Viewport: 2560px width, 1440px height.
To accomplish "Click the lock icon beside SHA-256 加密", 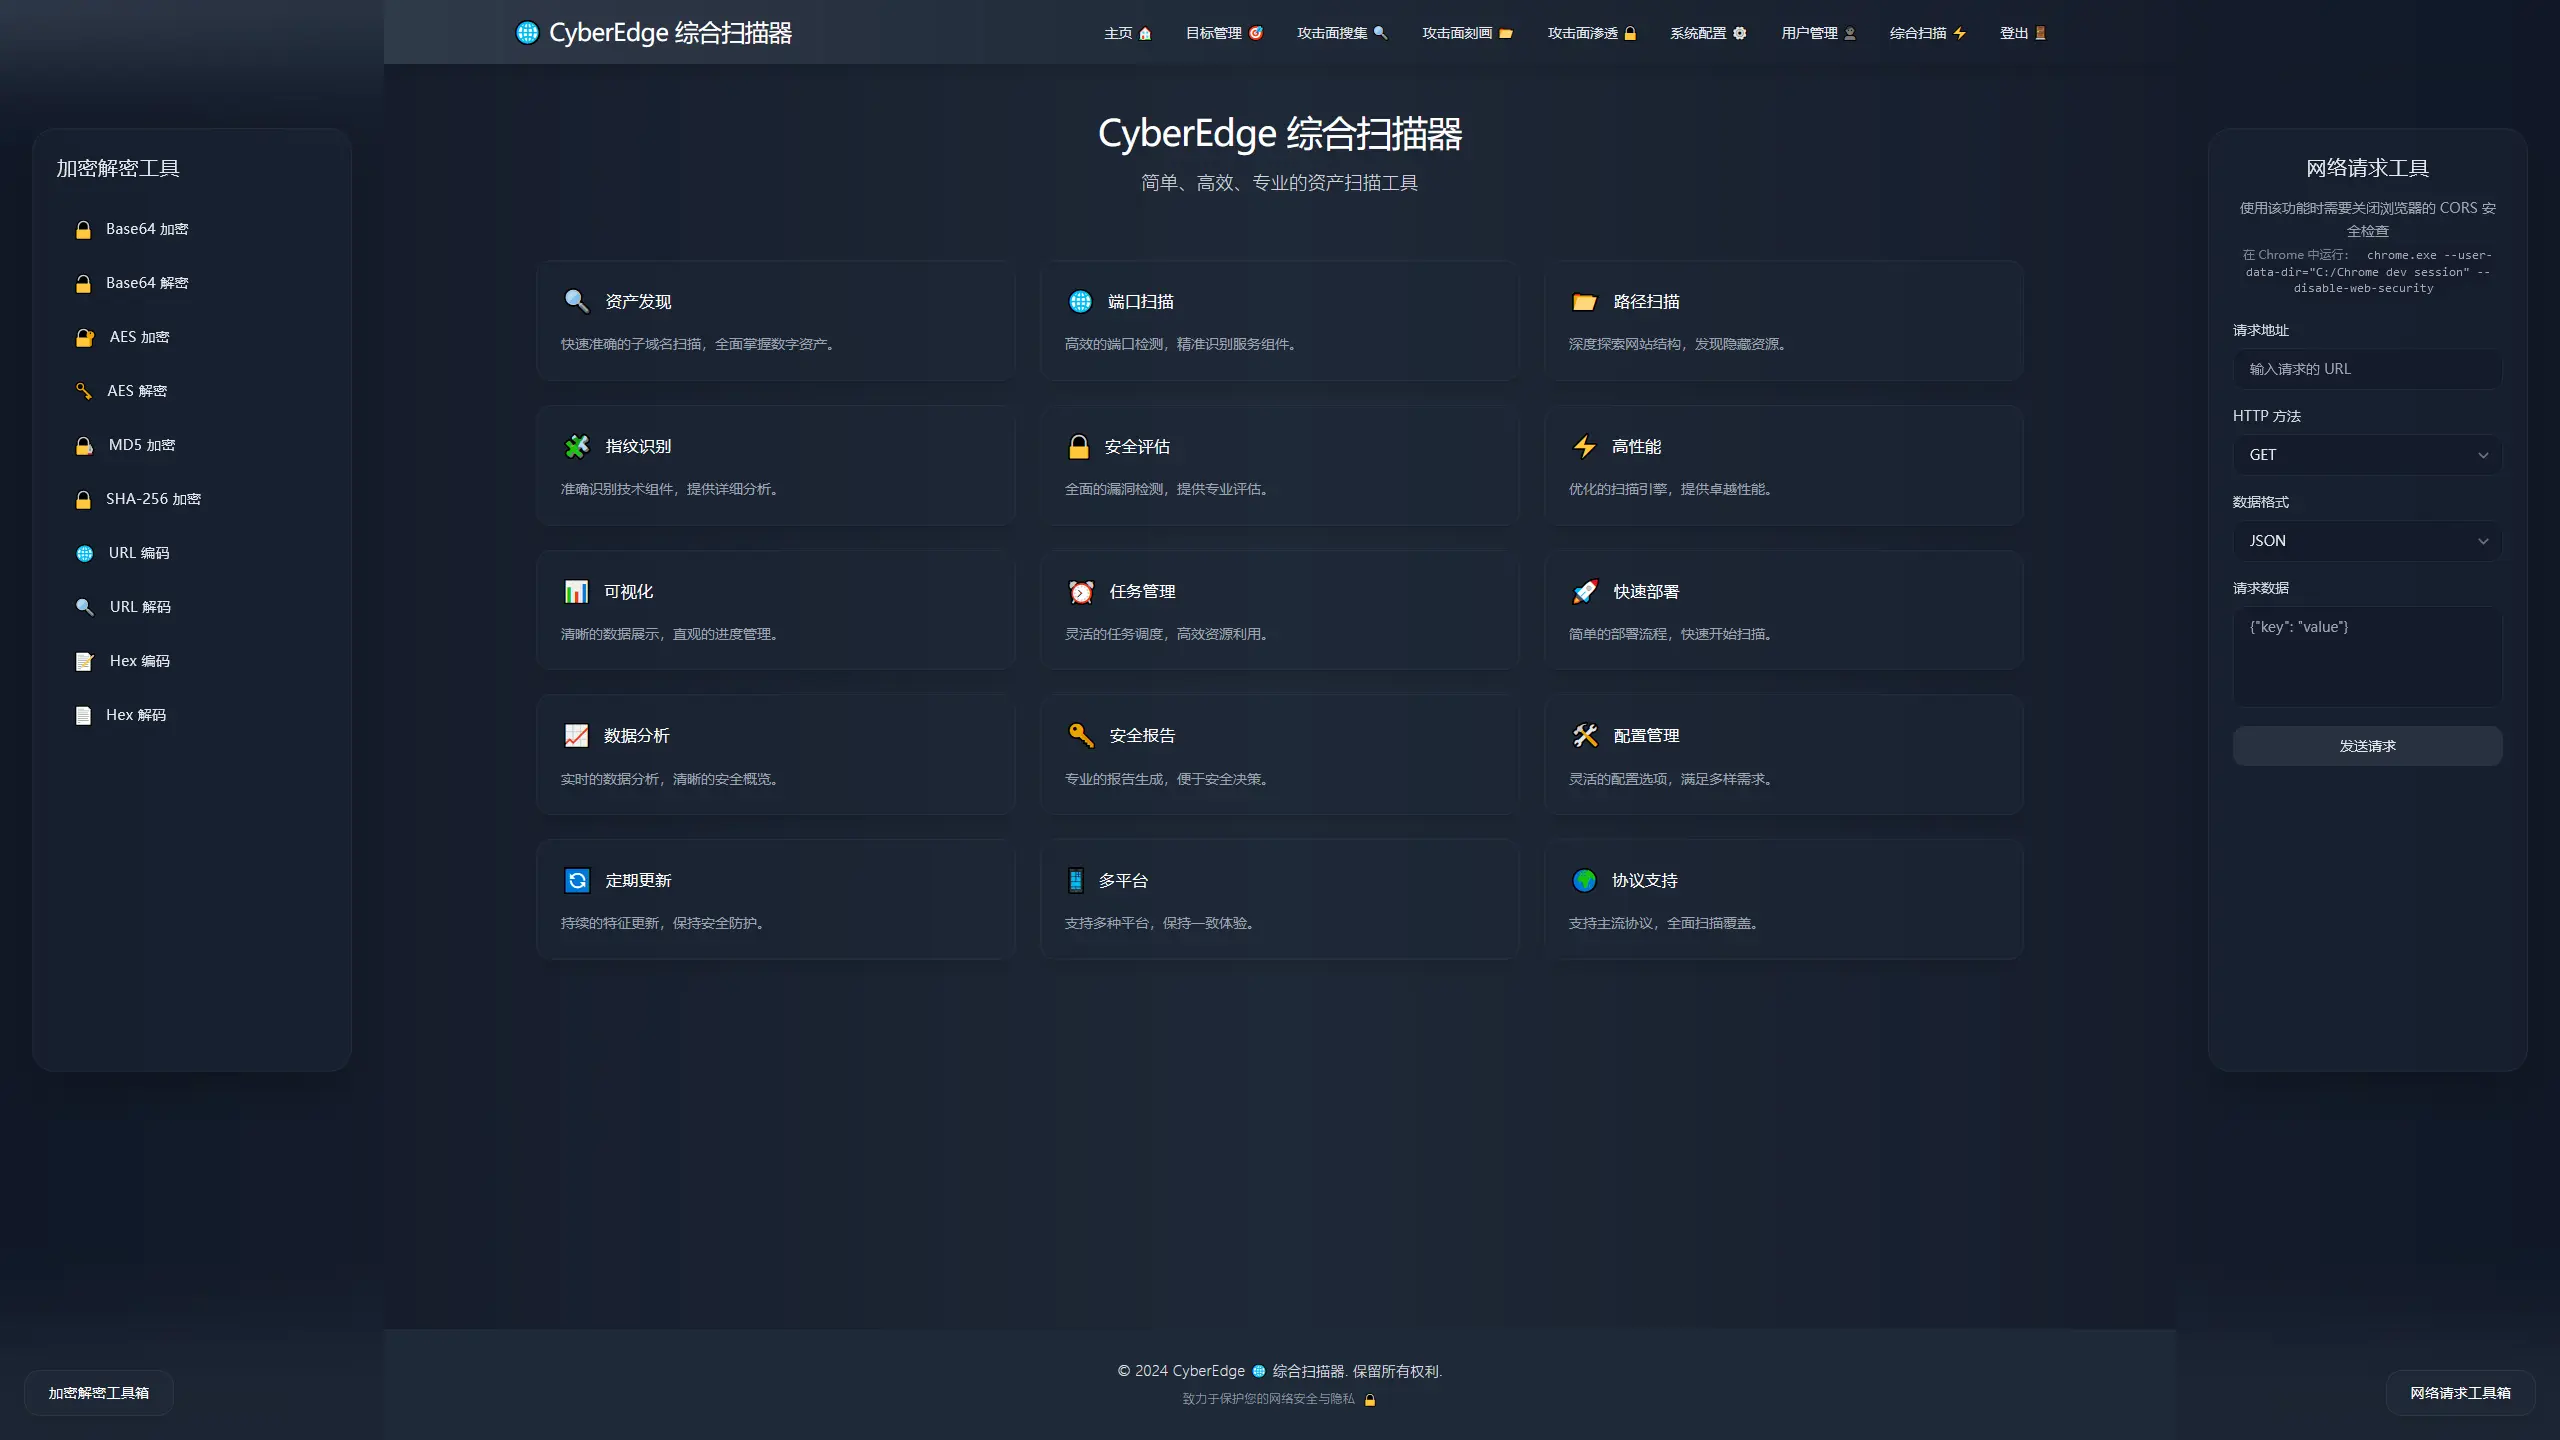I will 84,499.
